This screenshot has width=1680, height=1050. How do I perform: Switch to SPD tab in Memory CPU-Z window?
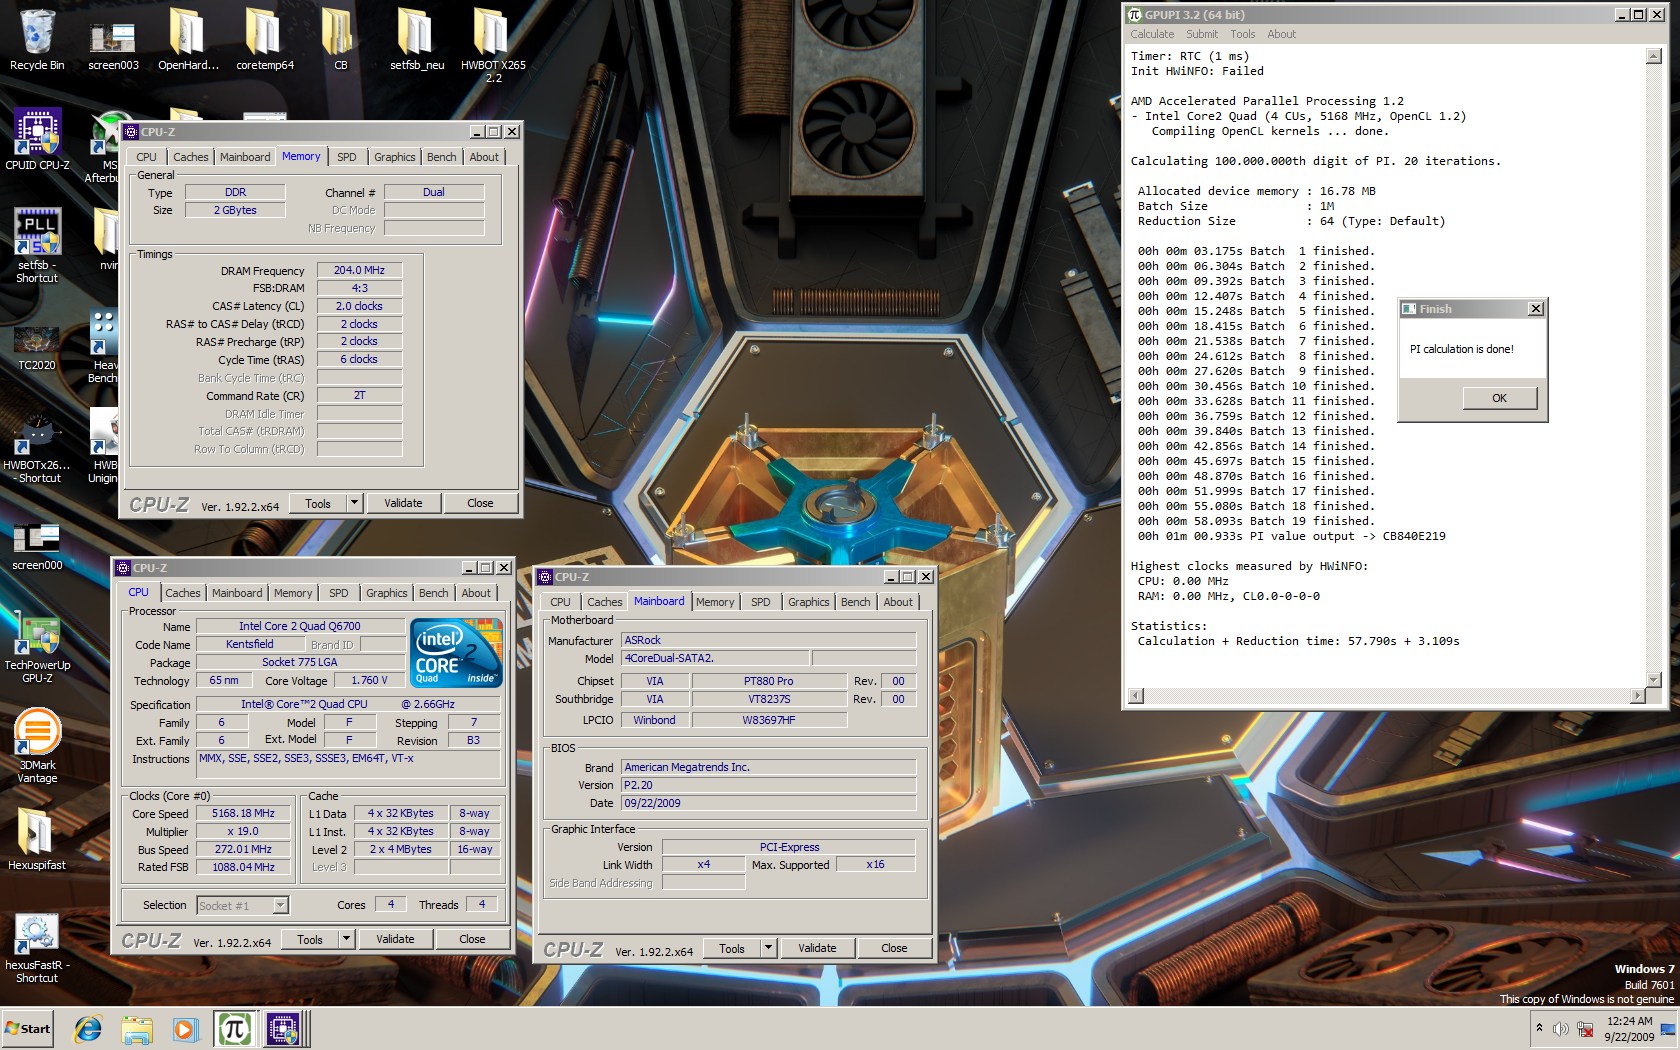(346, 157)
